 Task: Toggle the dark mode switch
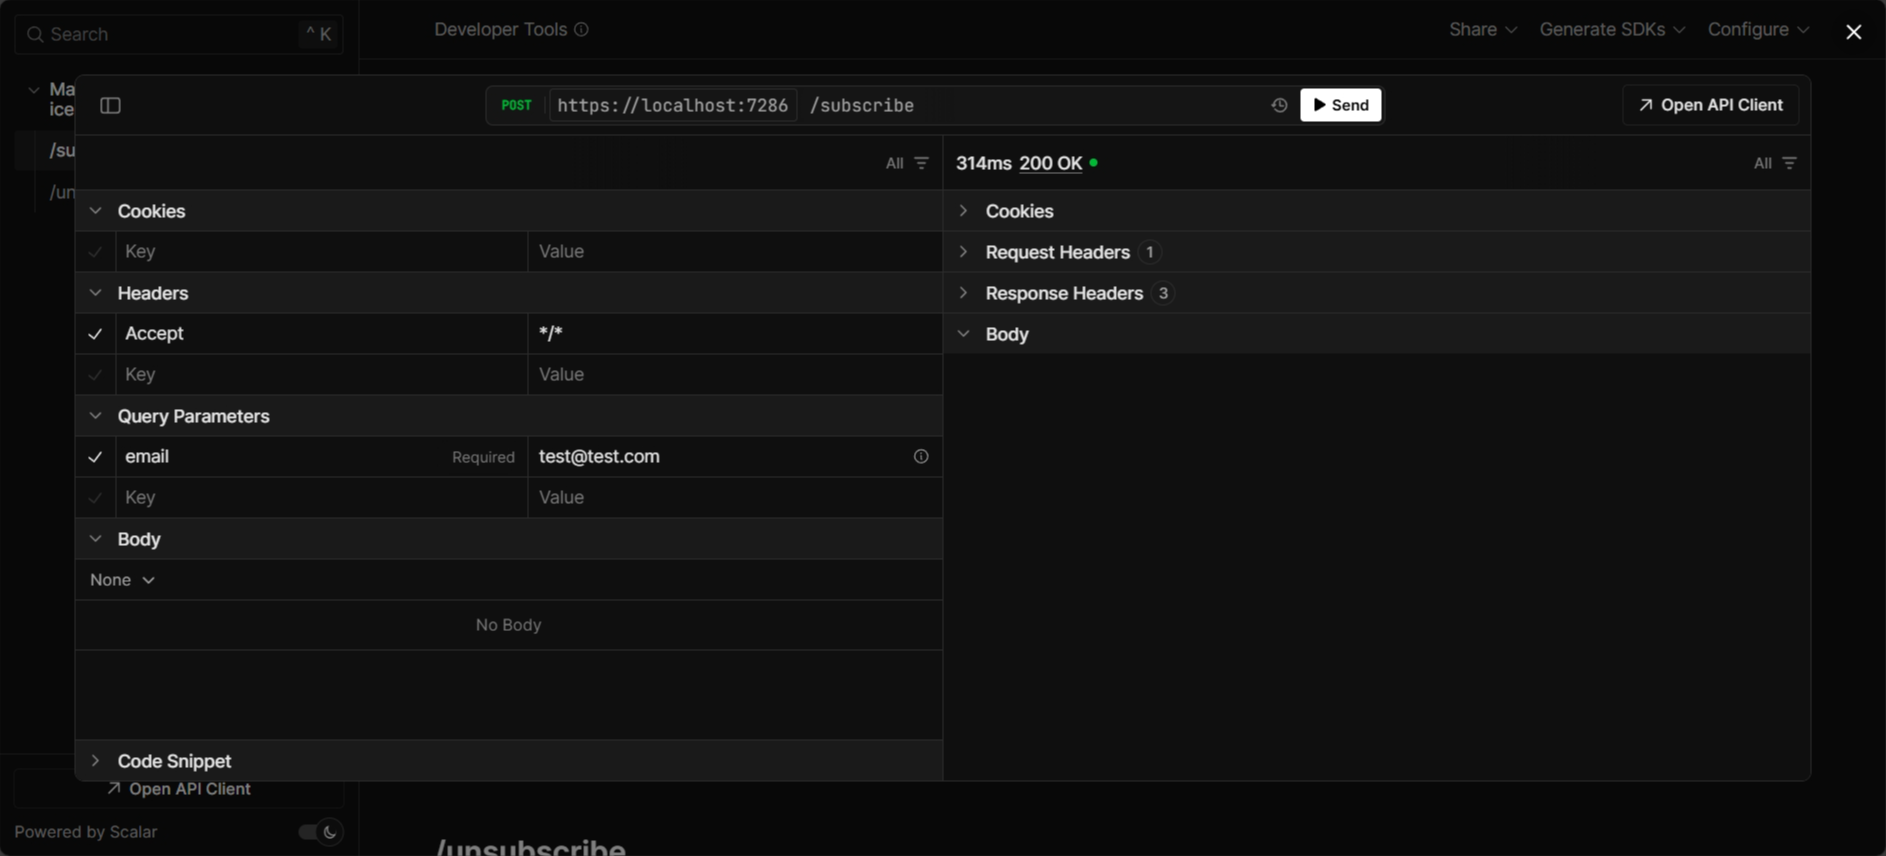tap(320, 832)
